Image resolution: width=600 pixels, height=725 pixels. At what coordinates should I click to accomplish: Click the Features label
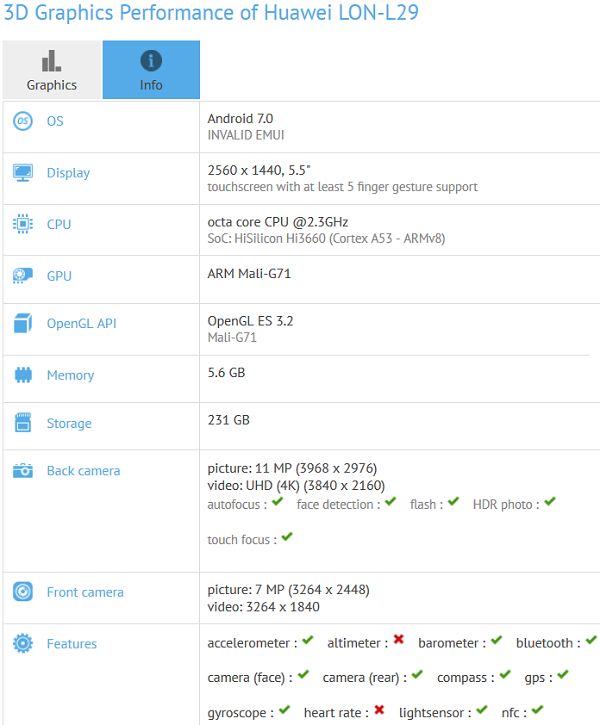click(72, 644)
